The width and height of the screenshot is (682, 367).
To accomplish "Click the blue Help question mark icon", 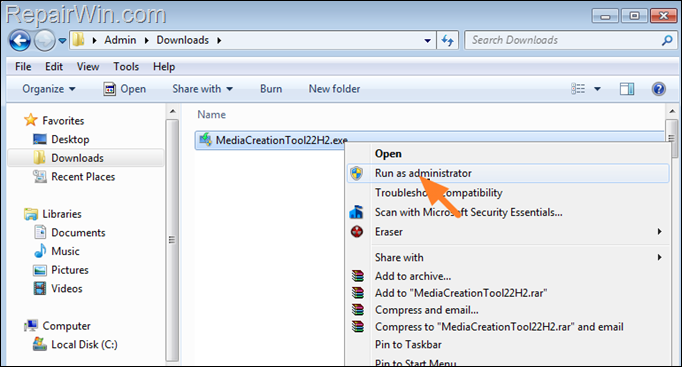I will (x=659, y=89).
